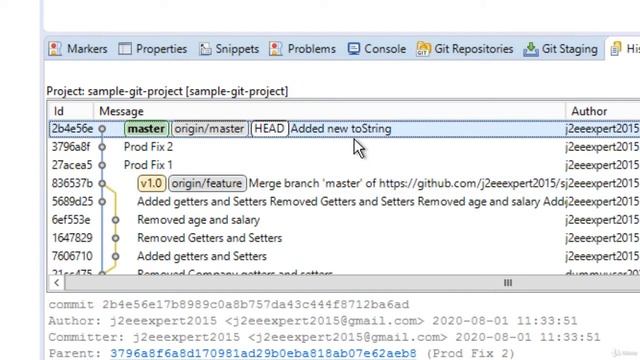Select Removed Getters and Setters commit

click(344, 238)
